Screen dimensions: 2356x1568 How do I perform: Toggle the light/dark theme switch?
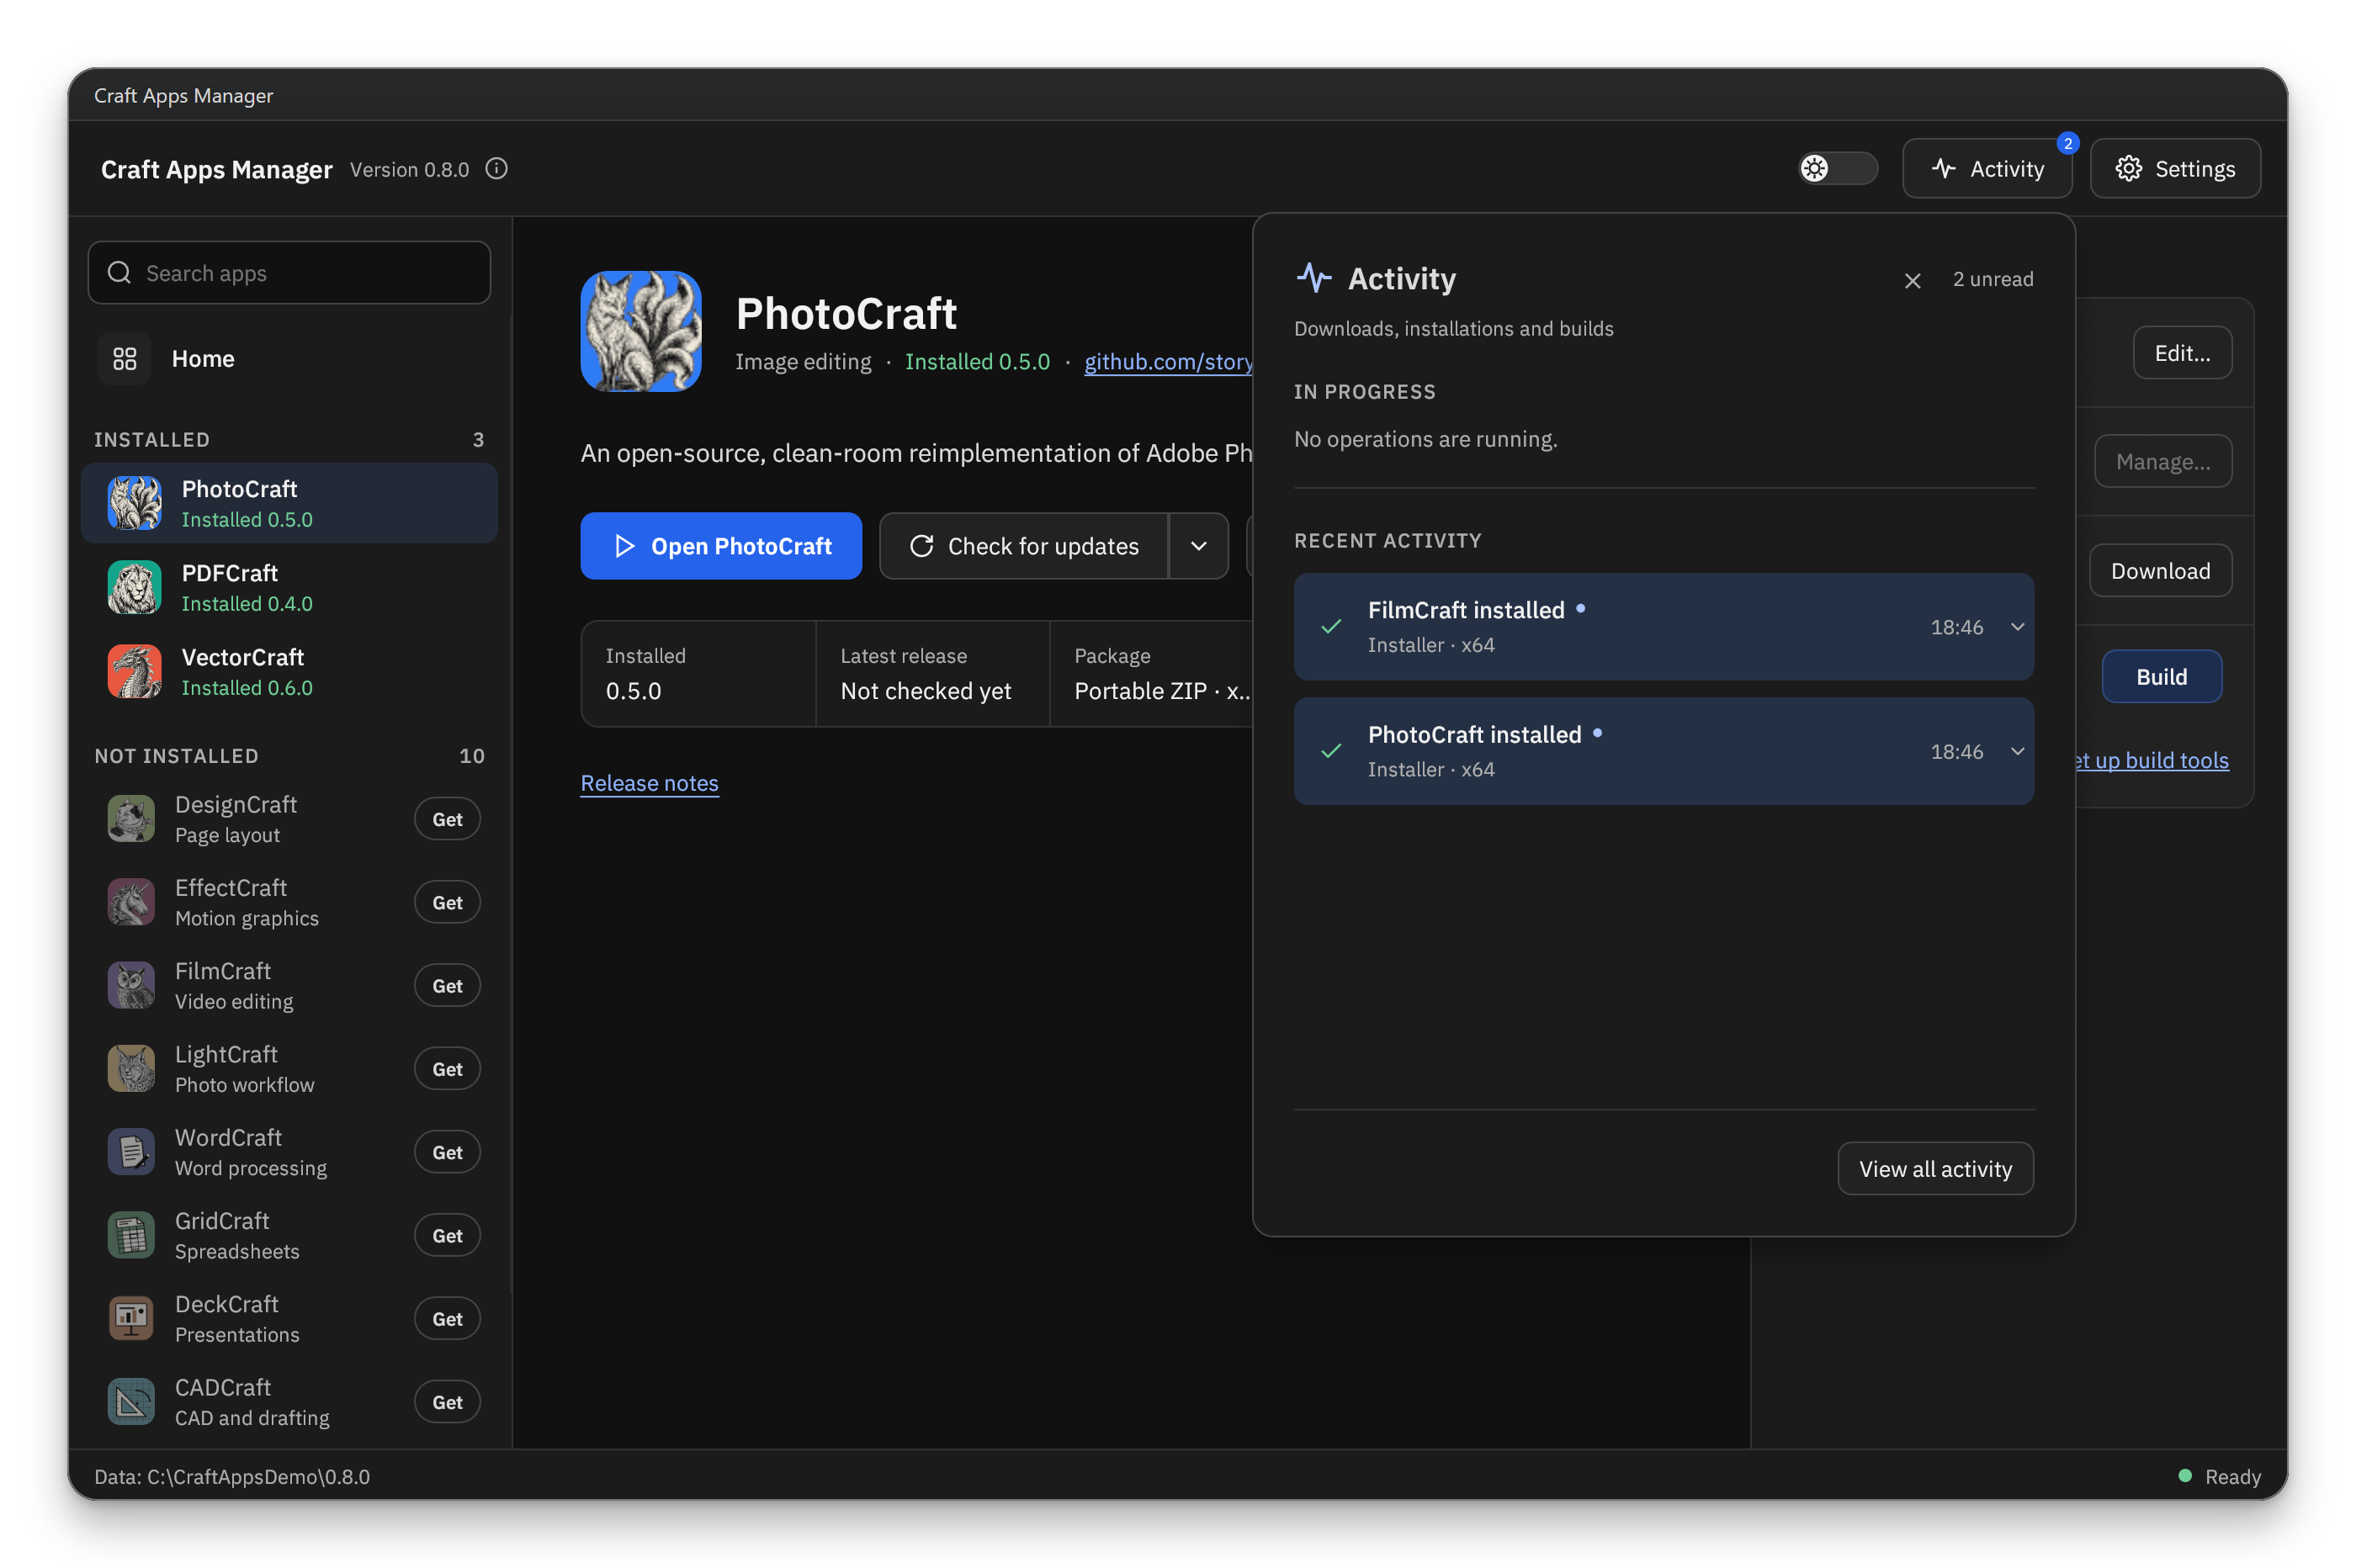1838,168
